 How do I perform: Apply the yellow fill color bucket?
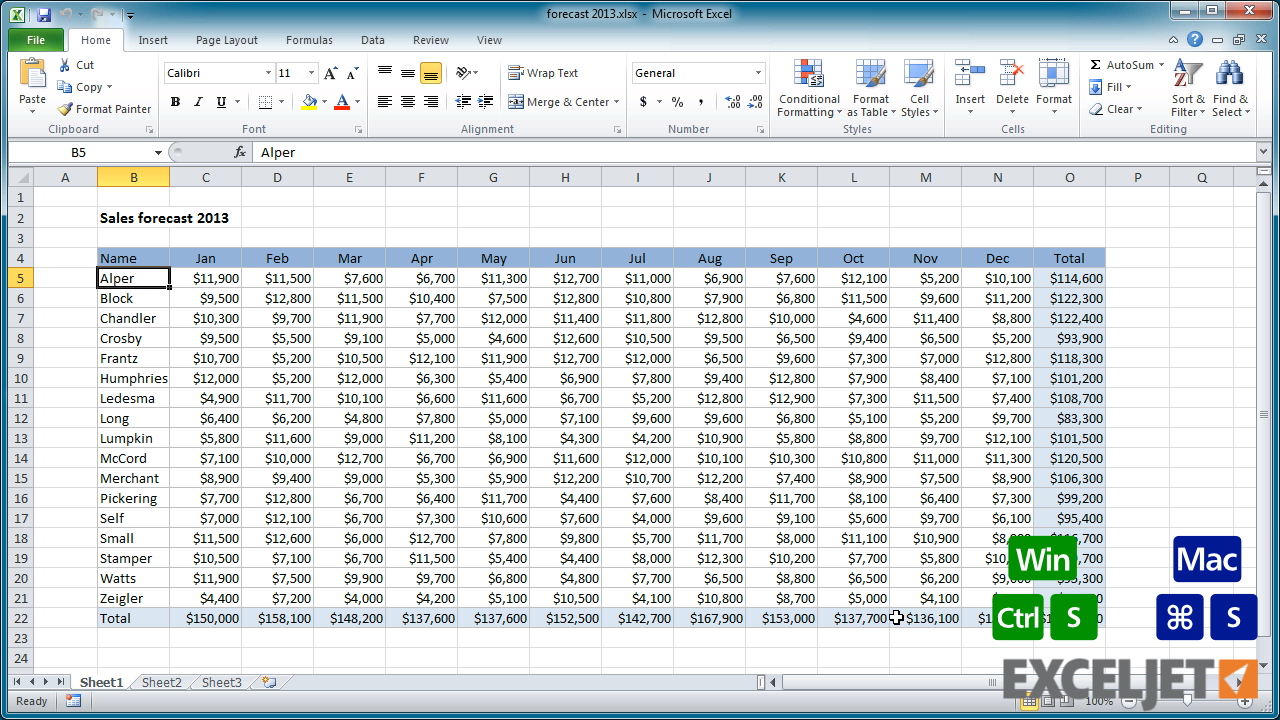point(309,102)
